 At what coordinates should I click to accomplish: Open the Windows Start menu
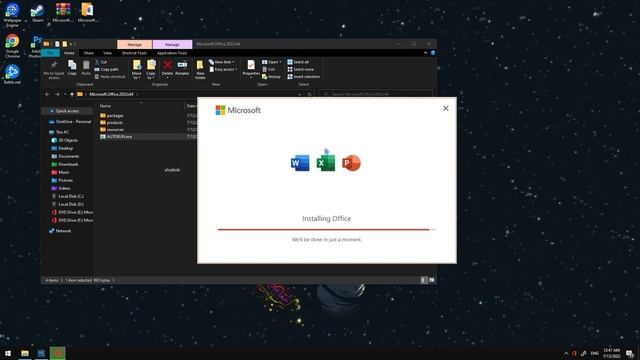coord(8,353)
